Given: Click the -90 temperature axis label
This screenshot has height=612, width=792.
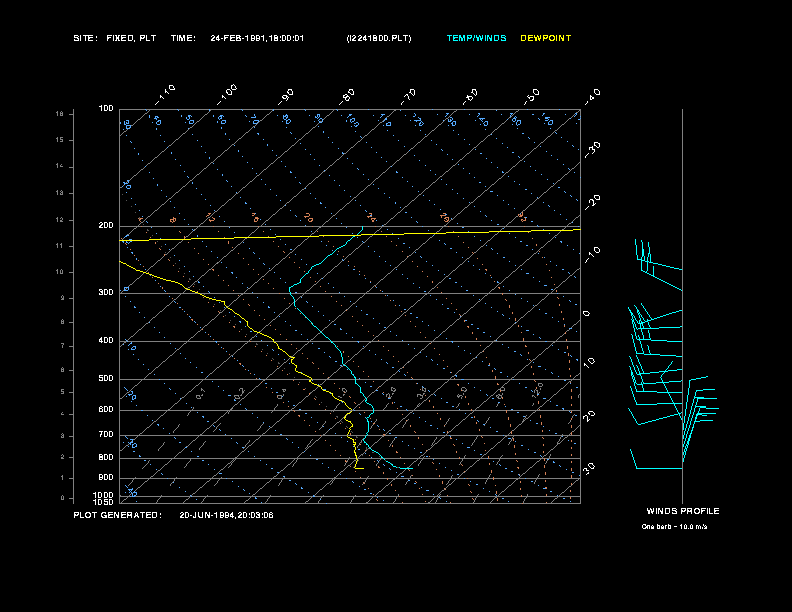Looking at the screenshot, I should (286, 96).
